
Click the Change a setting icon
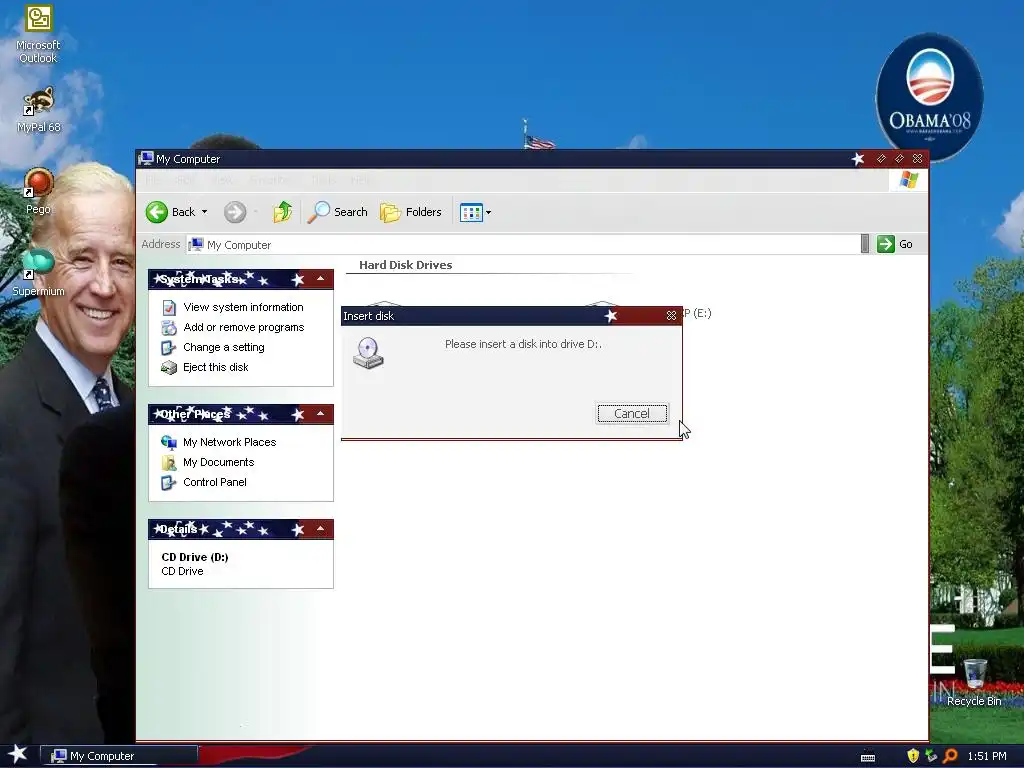(168, 347)
